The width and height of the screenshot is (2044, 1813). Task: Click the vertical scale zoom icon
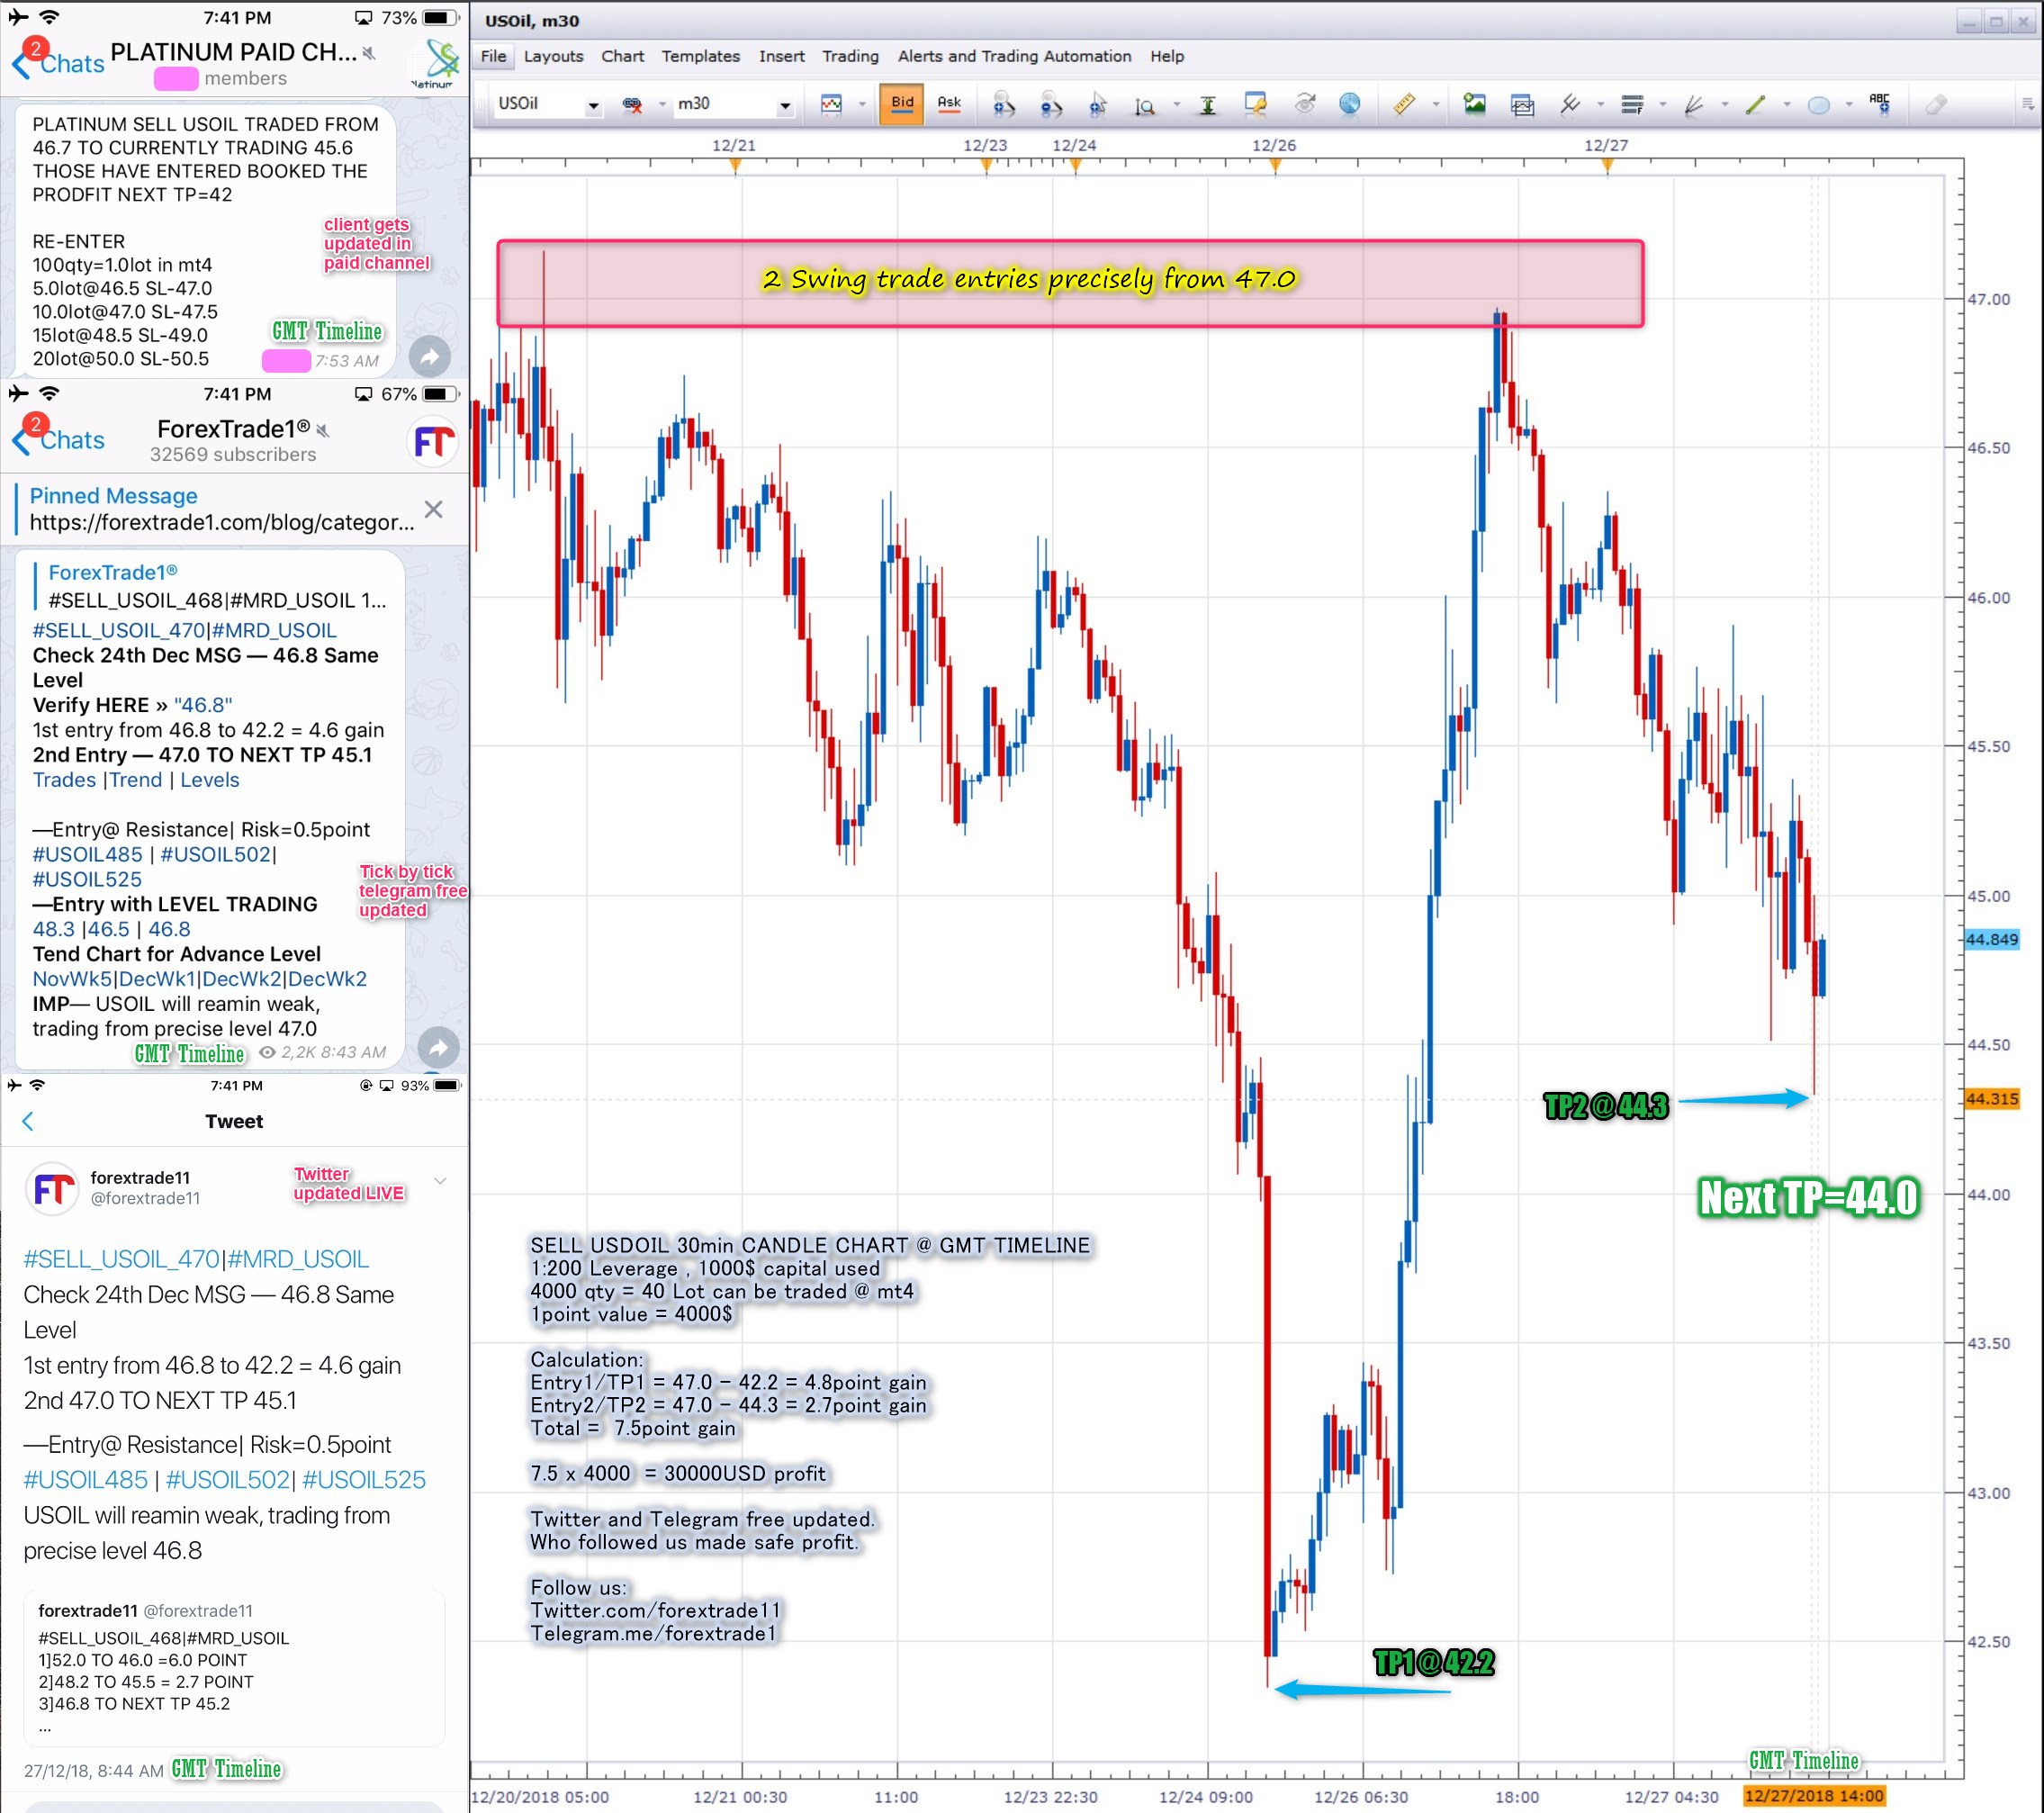pyautogui.click(x=1145, y=105)
